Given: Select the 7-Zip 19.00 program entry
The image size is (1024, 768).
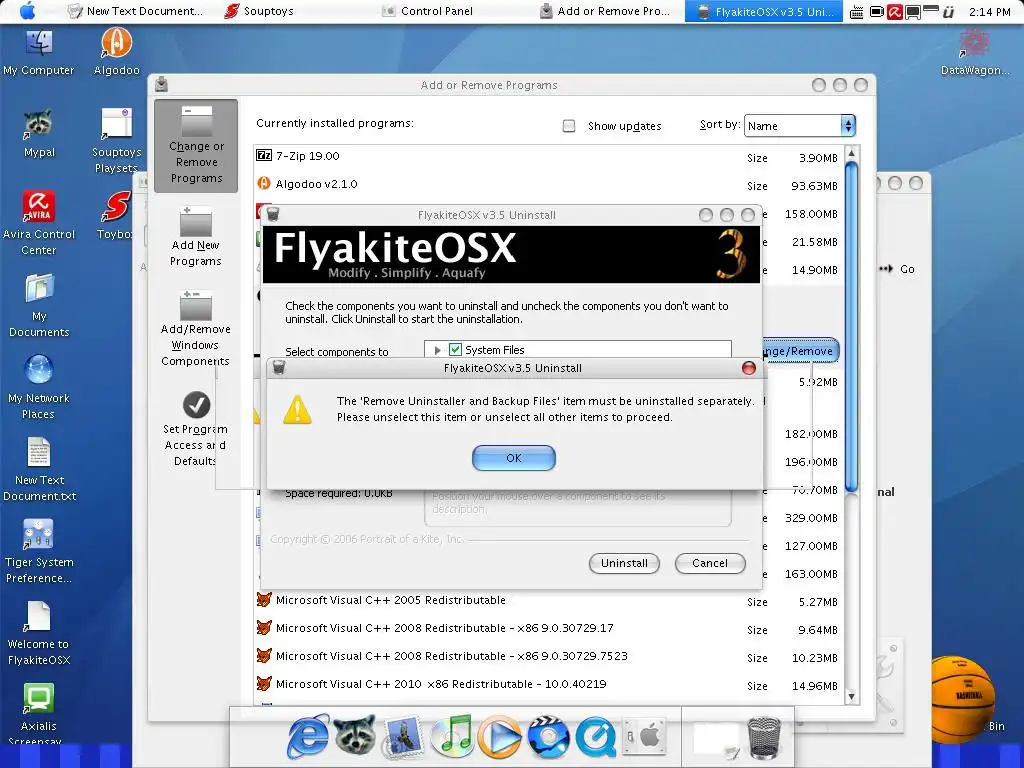Looking at the screenshot, I should click(549, 156).
